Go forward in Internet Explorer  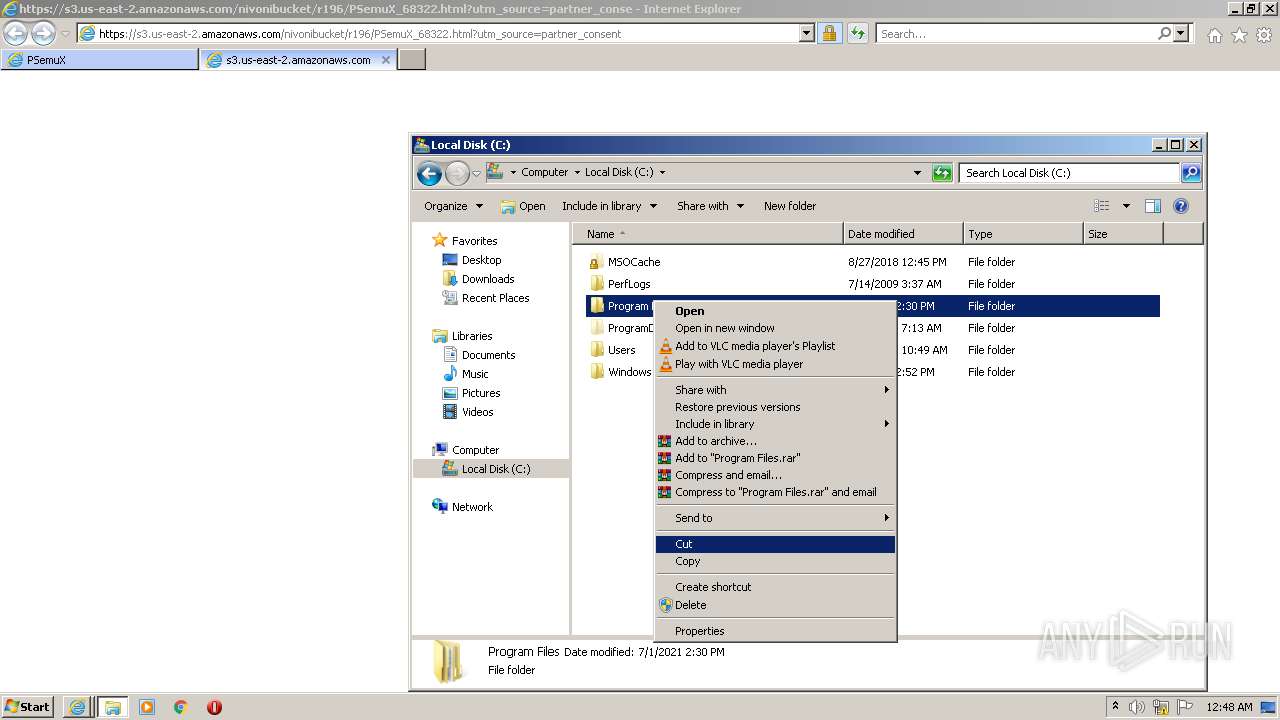tap(43, 33)
